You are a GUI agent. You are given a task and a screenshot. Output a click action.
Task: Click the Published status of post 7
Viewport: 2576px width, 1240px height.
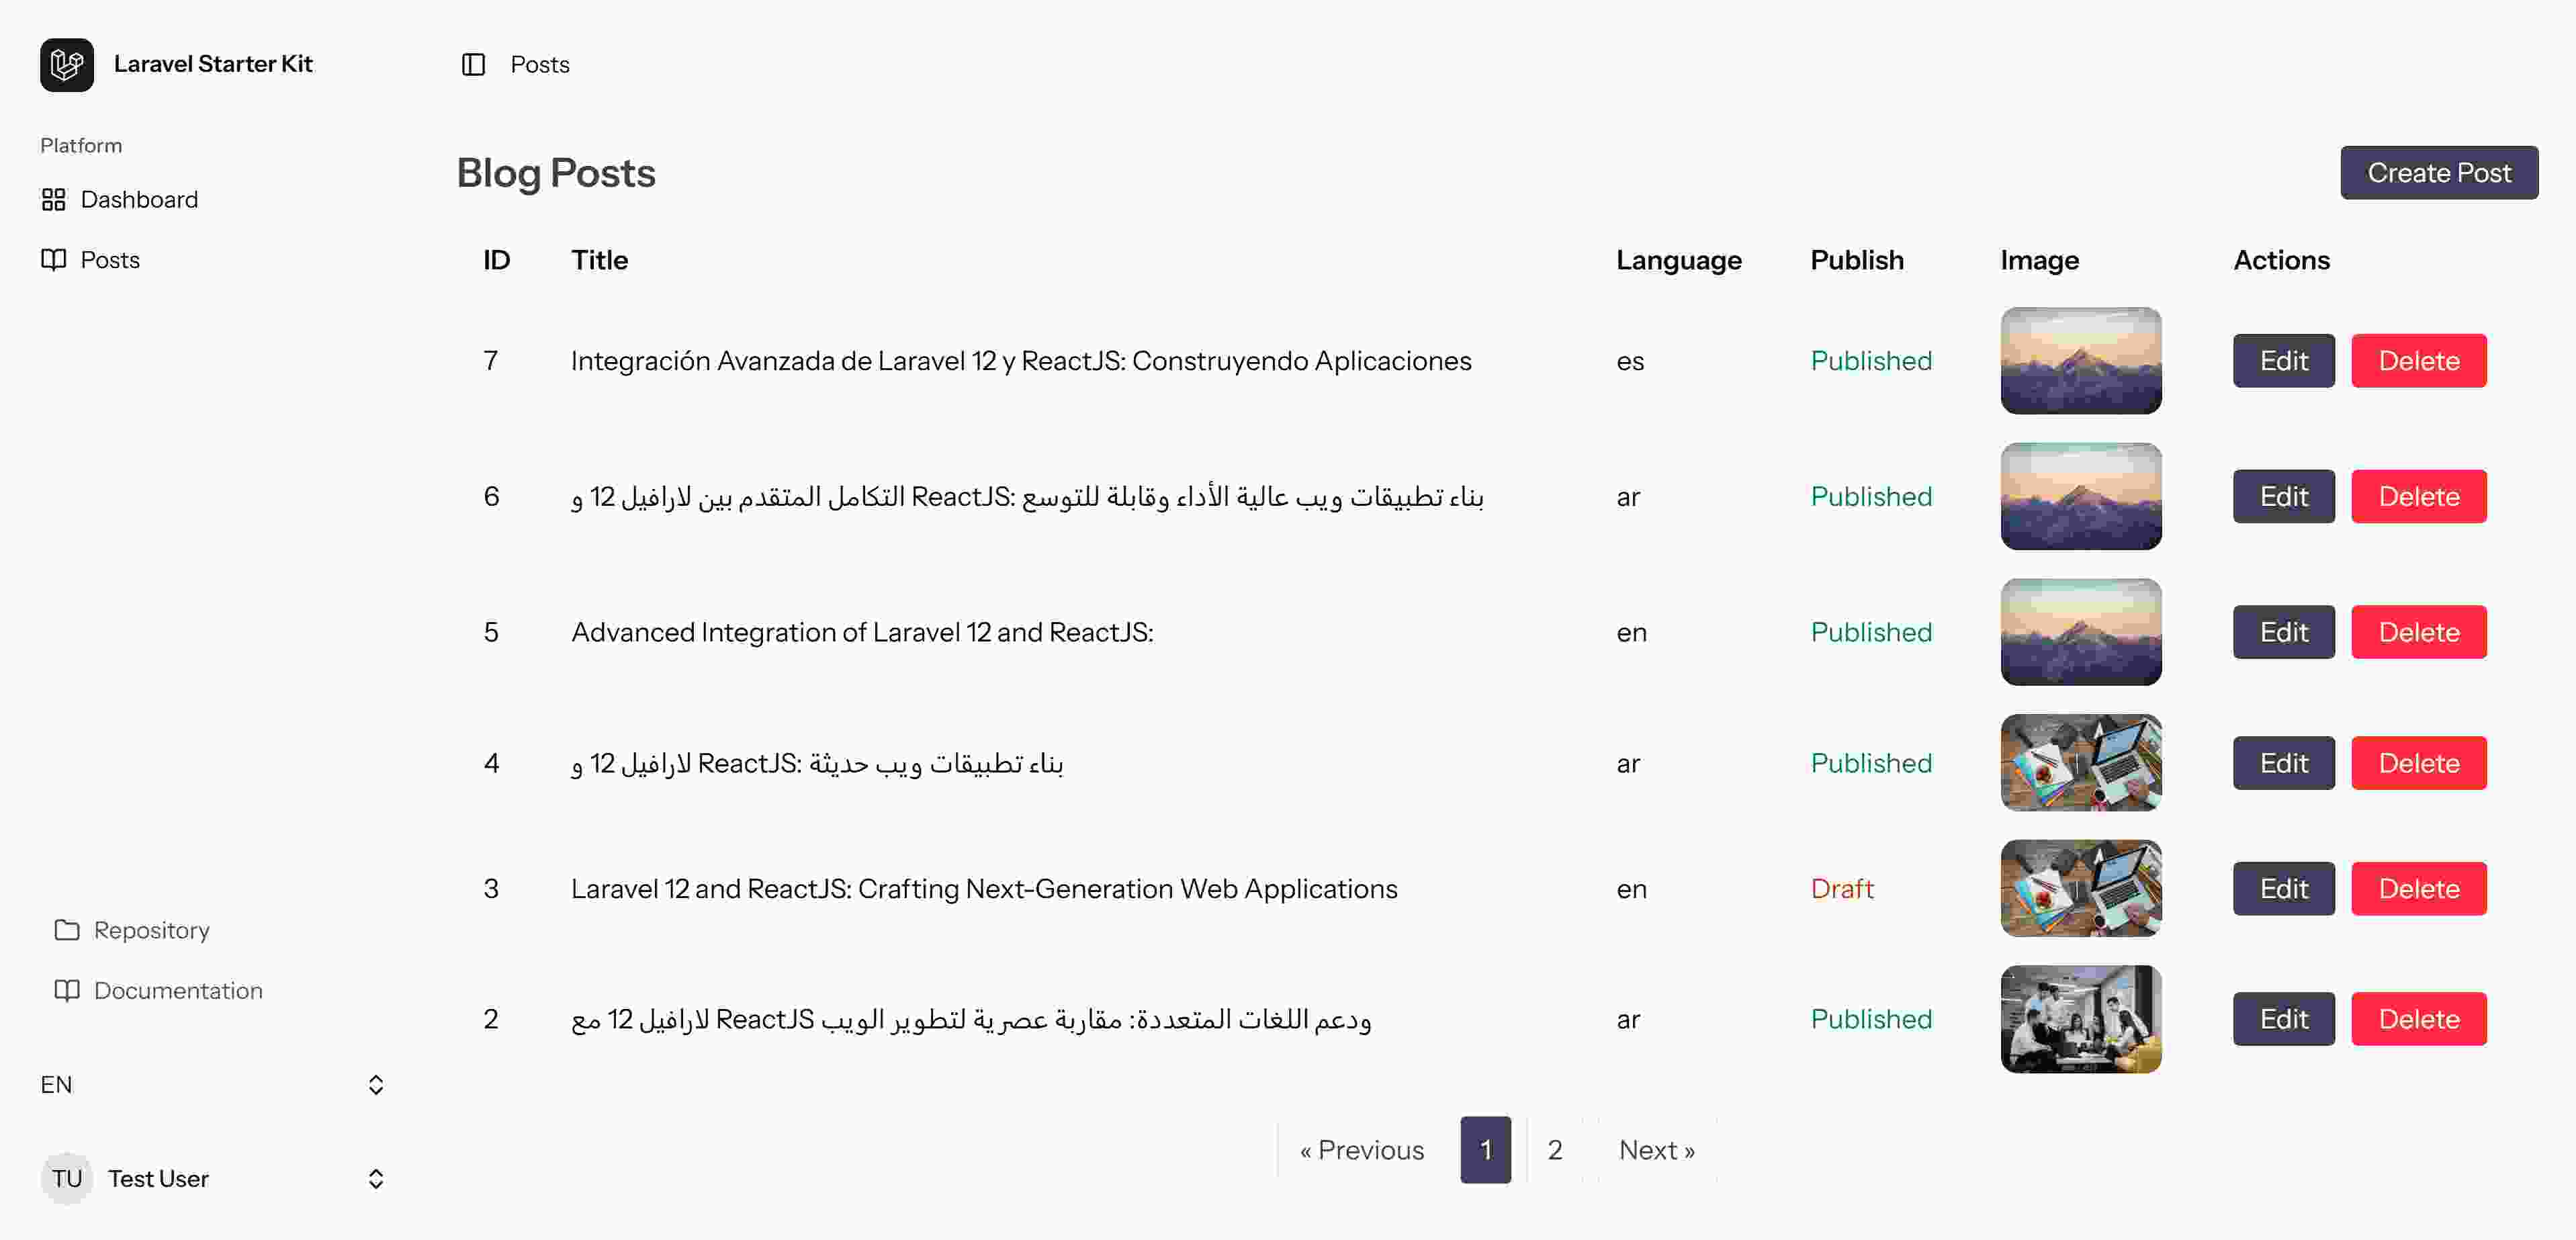point(1871,361)
